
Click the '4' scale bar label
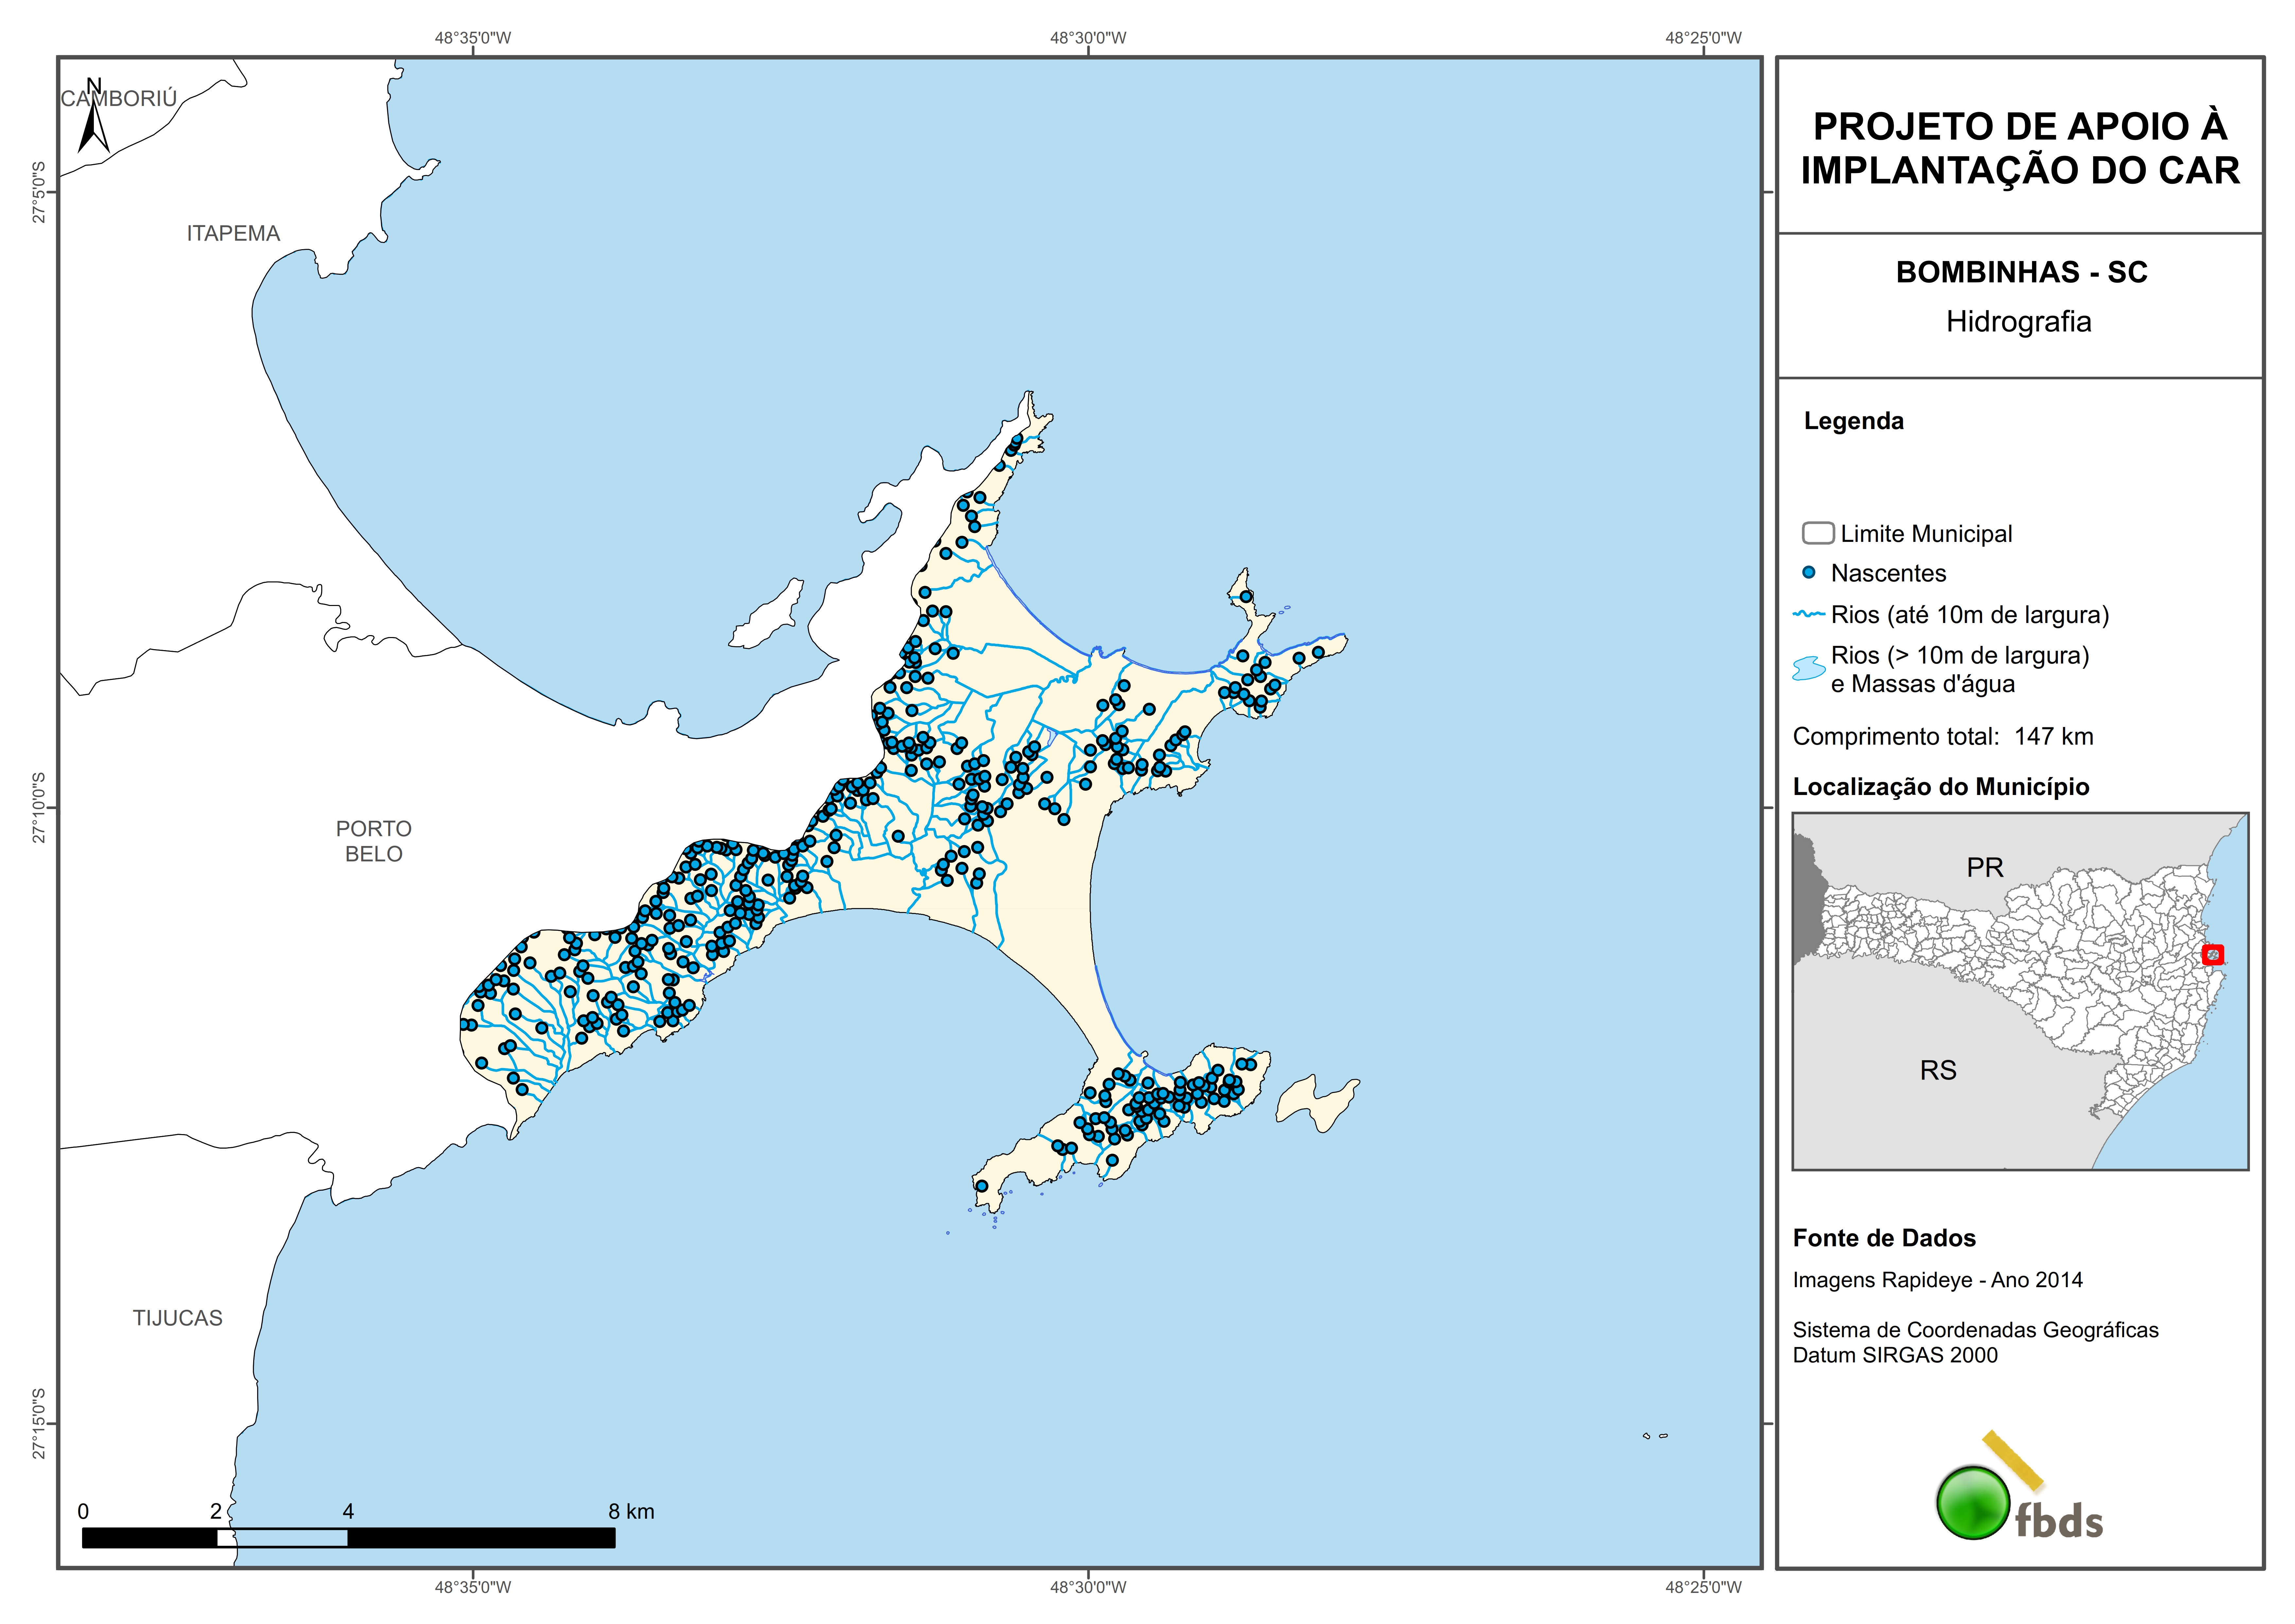348,1512
